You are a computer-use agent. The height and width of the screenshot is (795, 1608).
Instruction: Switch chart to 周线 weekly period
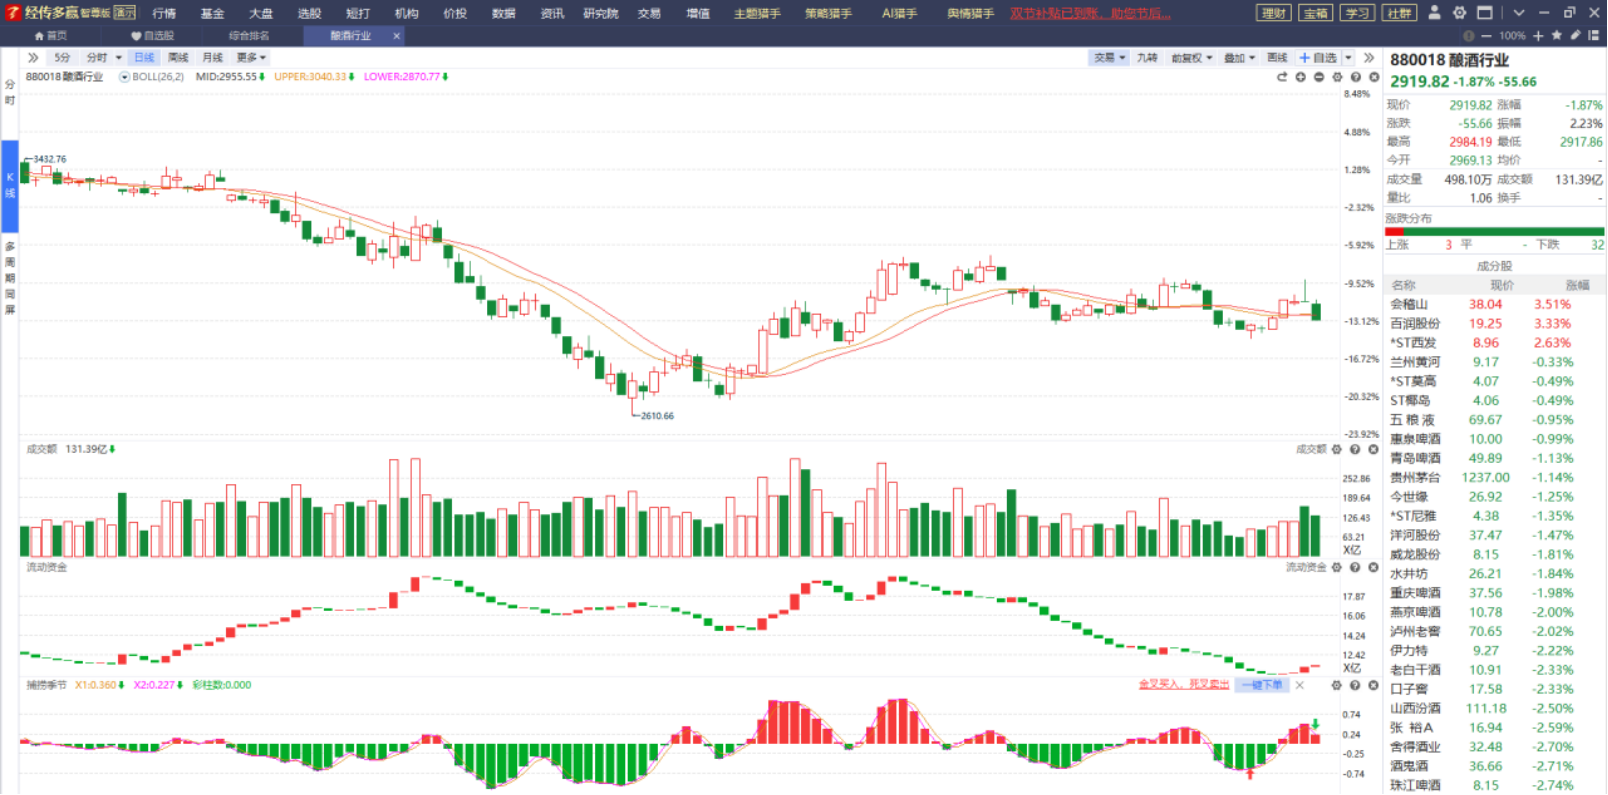click(178, 58)
